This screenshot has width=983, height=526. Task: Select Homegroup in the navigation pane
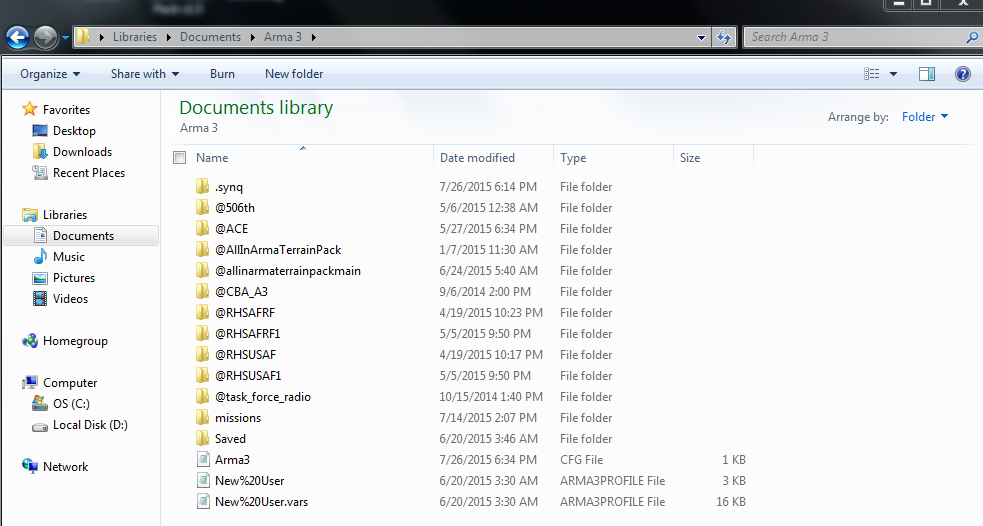pos(75,341)
